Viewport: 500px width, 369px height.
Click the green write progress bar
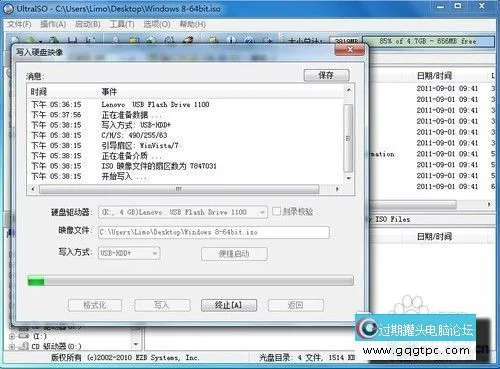[191, 281]
